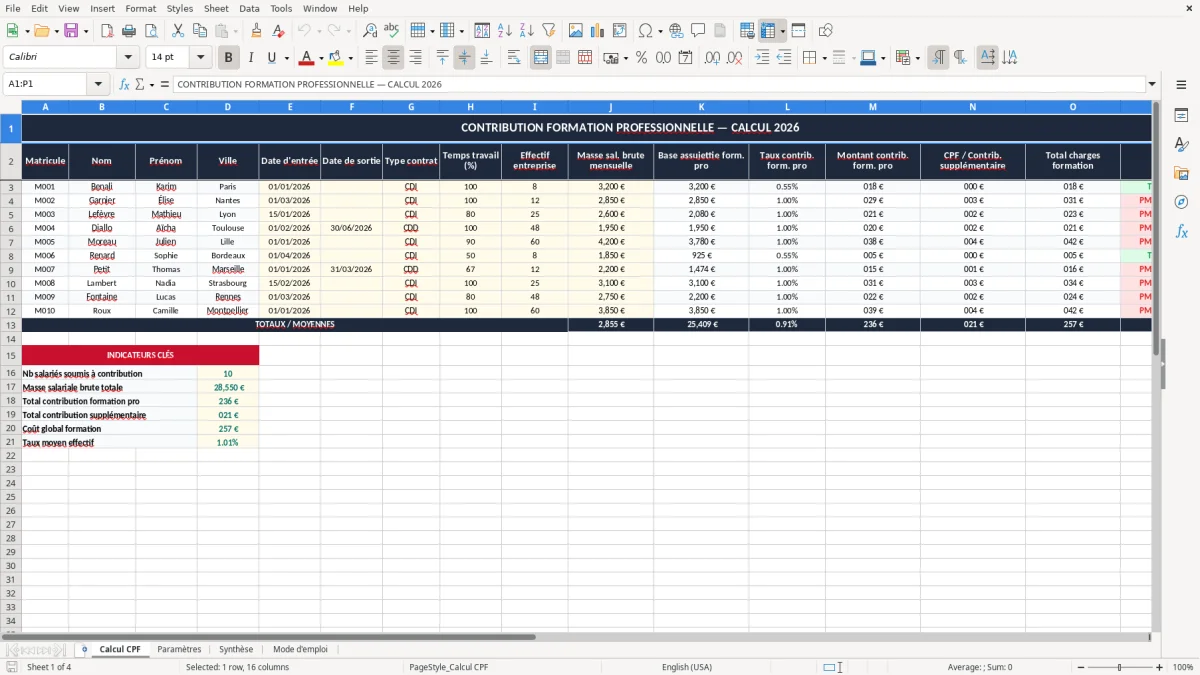The height and width of the screenshot is (675, 1200).
Task: Select row header 13
Action: coord(11,325)
